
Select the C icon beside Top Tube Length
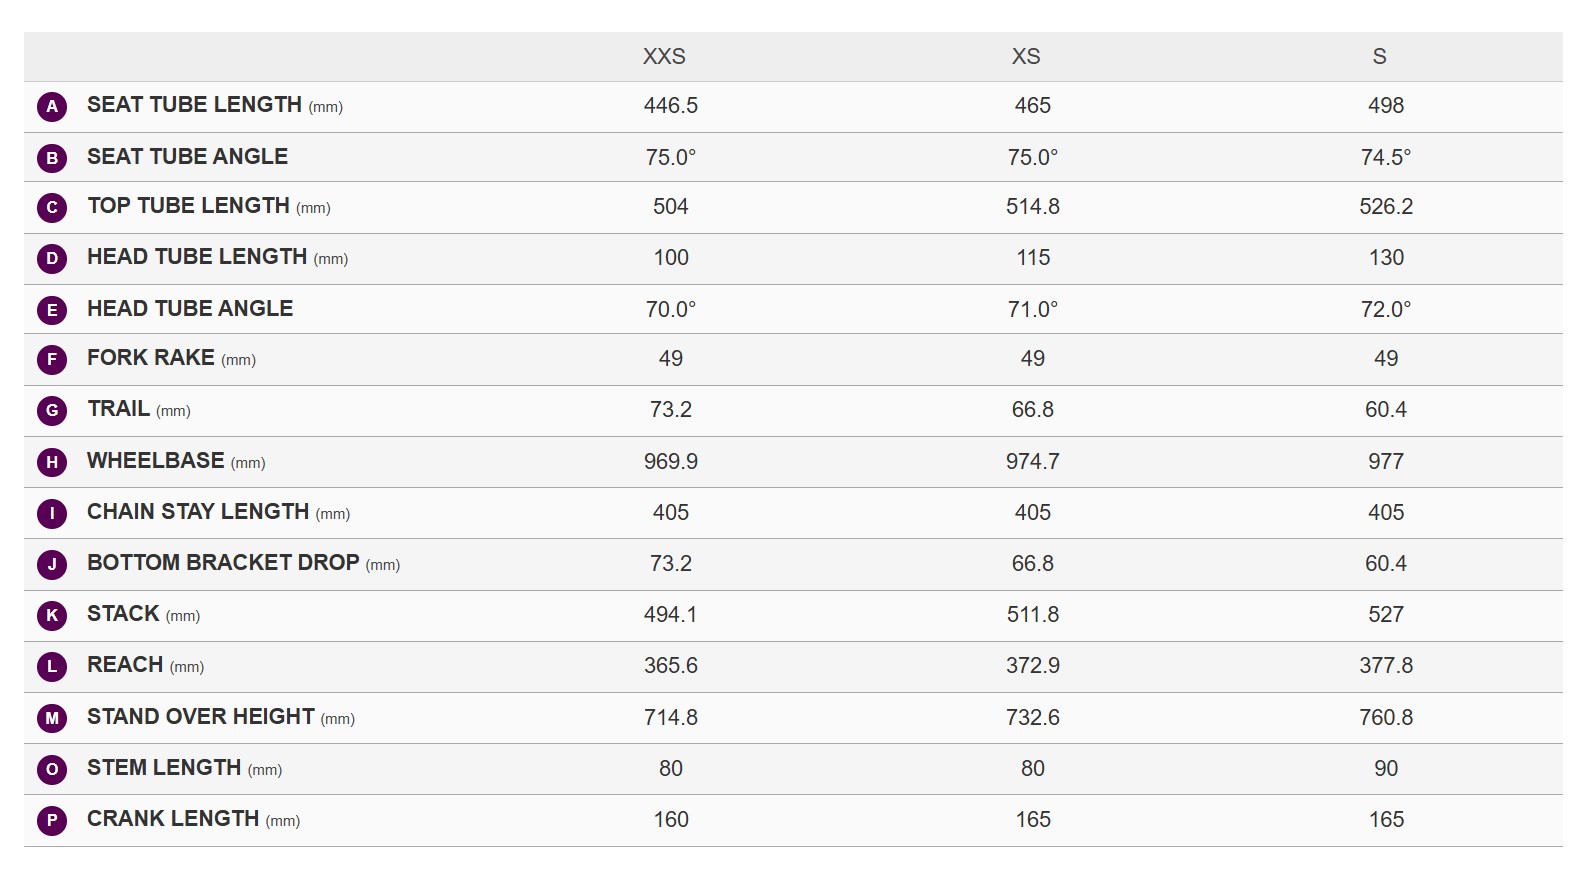pyautogui.click(x=52, y=208)
